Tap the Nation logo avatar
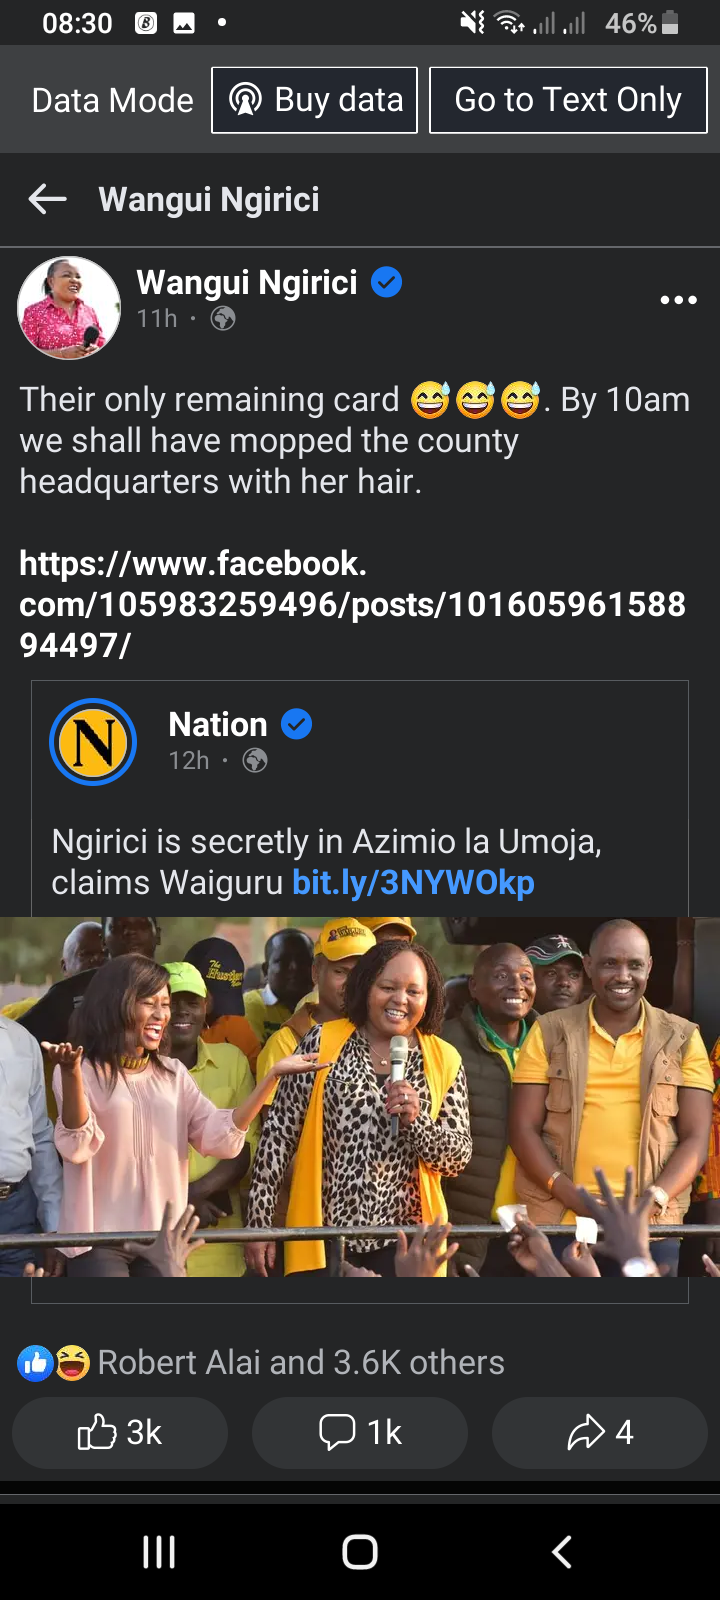 coord(93,742)
